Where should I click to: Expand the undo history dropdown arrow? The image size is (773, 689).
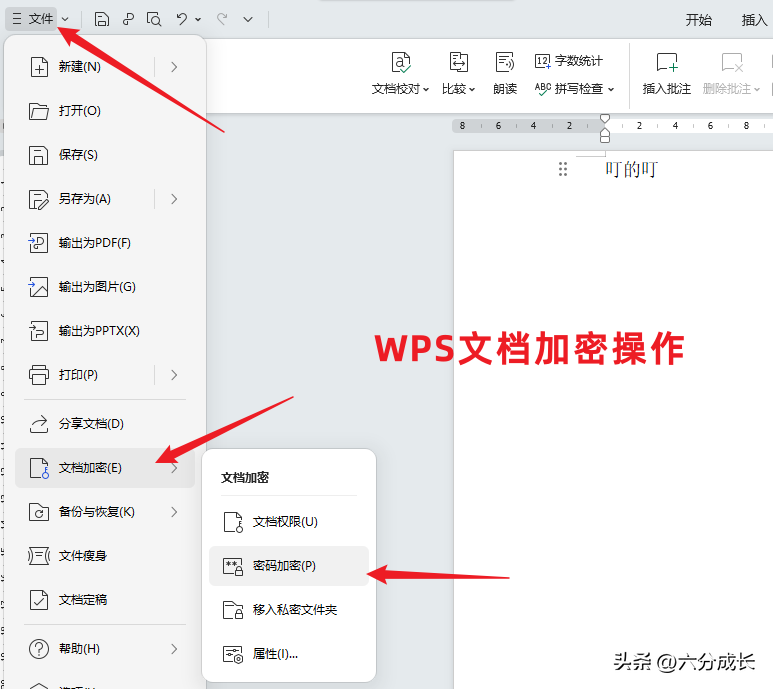[198, 20]
